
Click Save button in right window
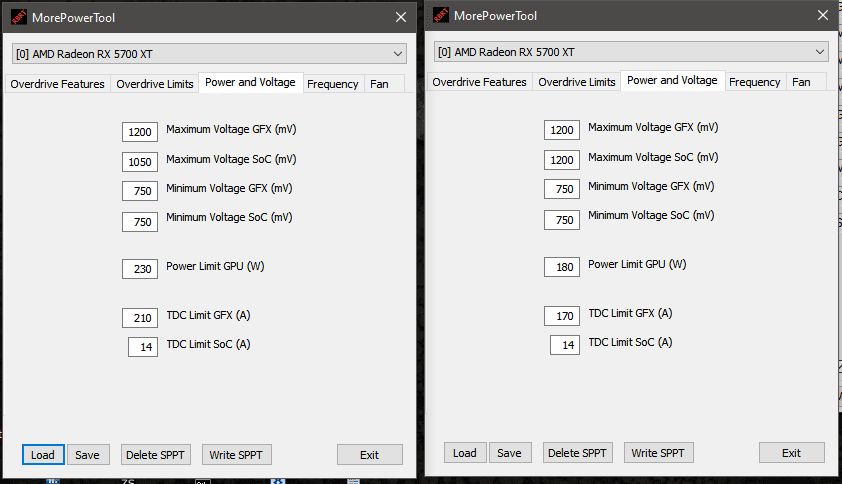point(510,452)
